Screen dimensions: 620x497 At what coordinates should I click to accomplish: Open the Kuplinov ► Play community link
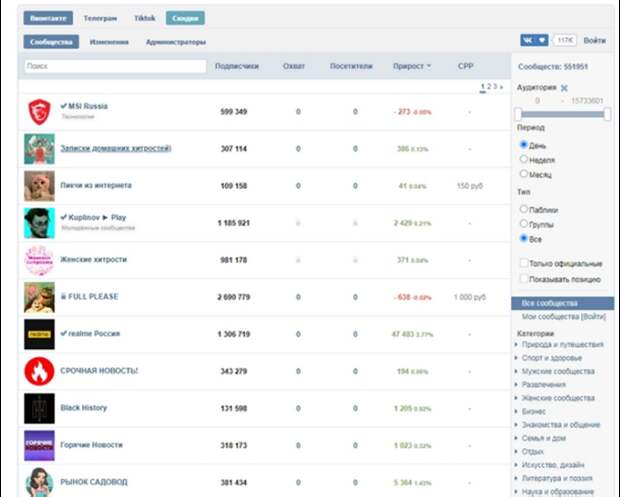pyautogui.click(x=97, y=217)
